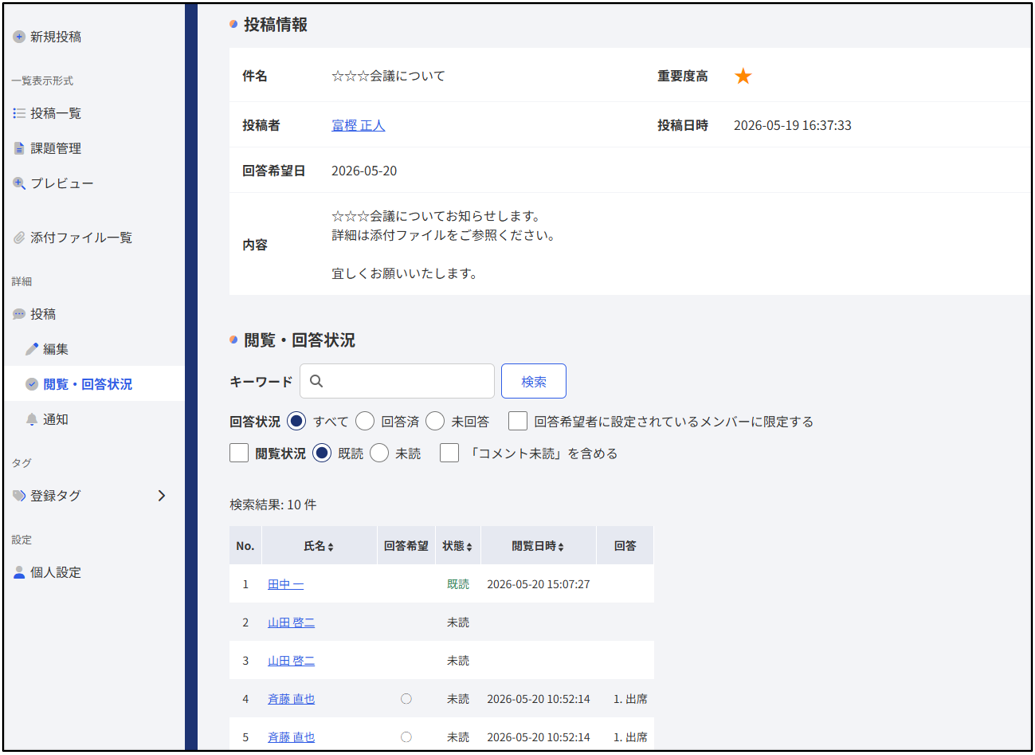This screenshot has width=1035, height=755.
Task: Enable the 閲覧状況 filter checkbox
Action: click(x=239, y=453)
